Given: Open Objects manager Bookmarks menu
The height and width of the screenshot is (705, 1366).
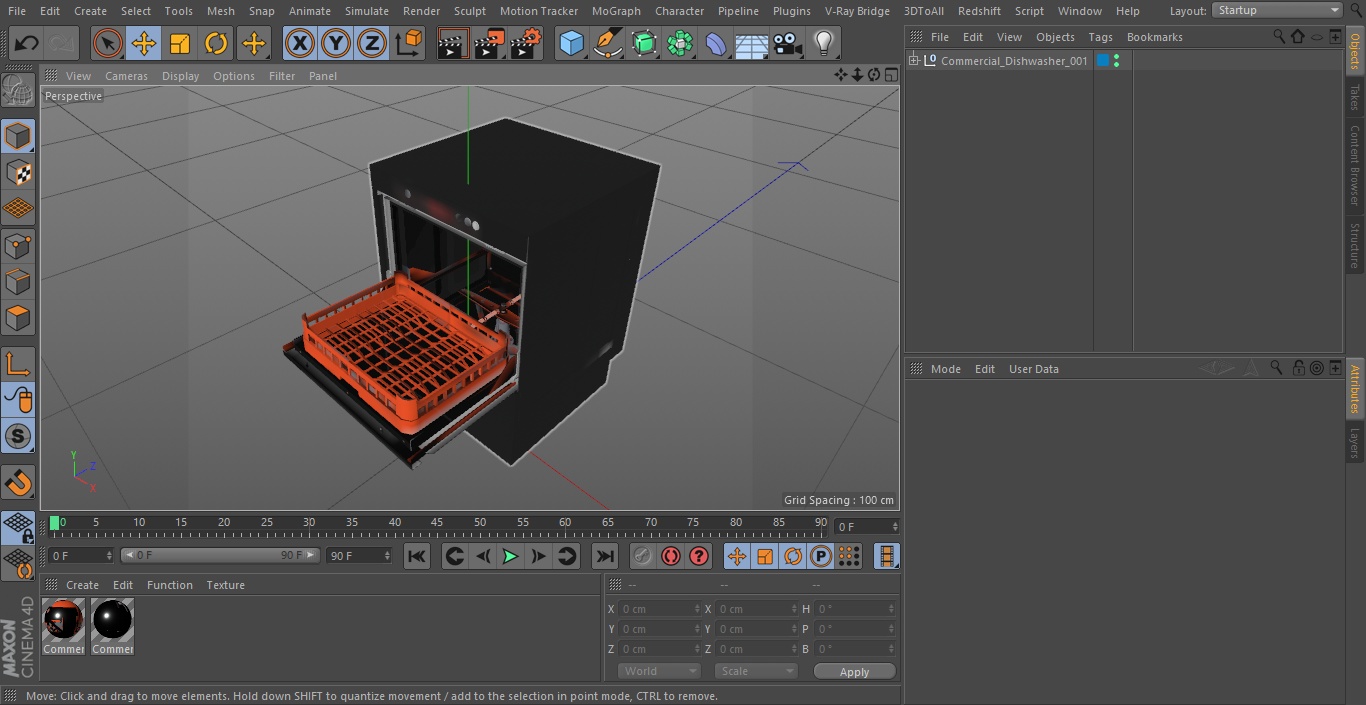Looking at the screenshot, I should [1154, 37].
